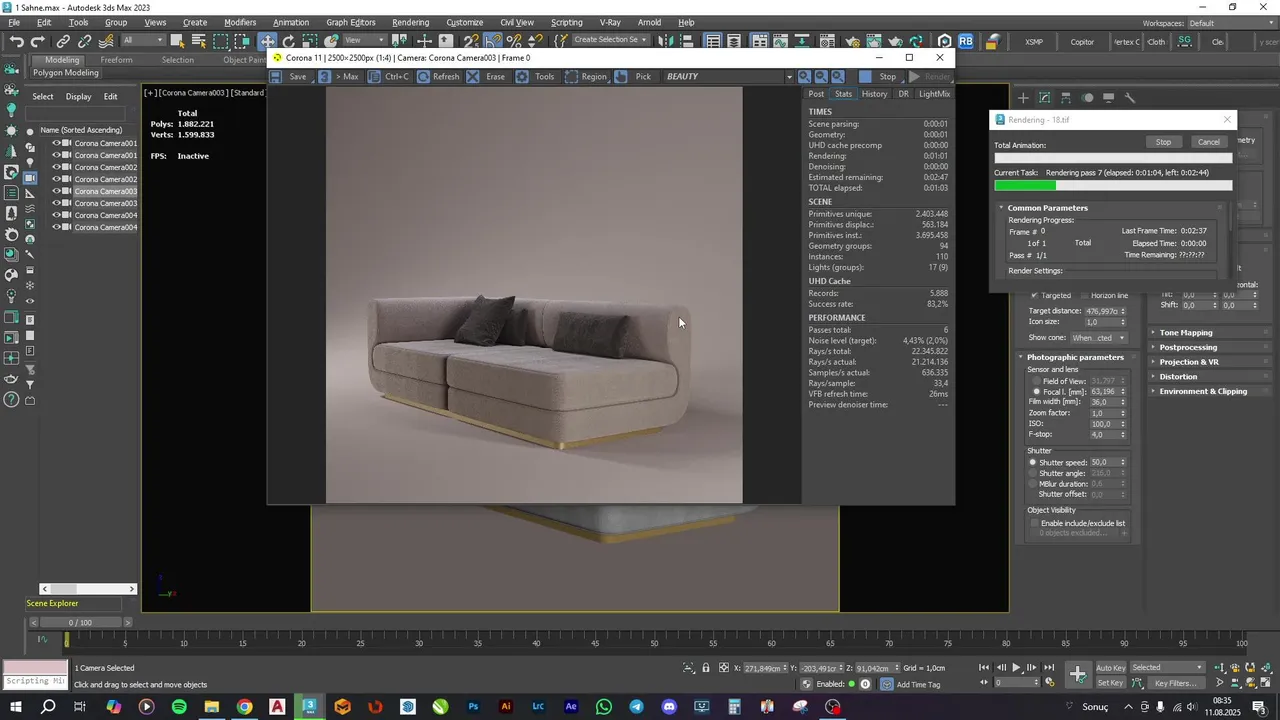Screen dimensions: 1280x720
Task: Open the Display tab in command panel
Action: pyautogui.click(x=1109, y=98)
